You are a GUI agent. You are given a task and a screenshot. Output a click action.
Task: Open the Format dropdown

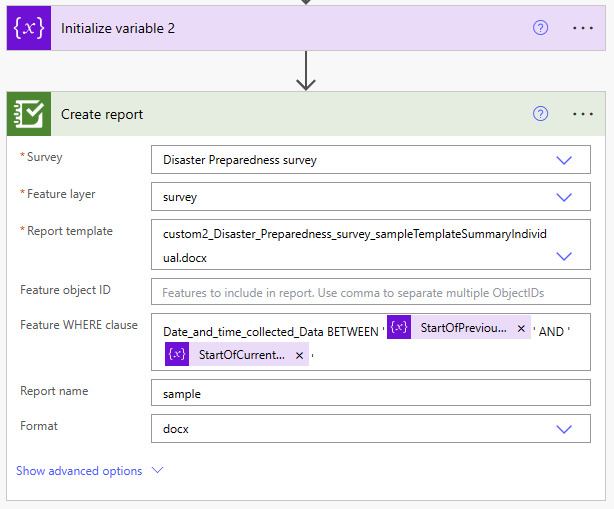coord(564,429)
